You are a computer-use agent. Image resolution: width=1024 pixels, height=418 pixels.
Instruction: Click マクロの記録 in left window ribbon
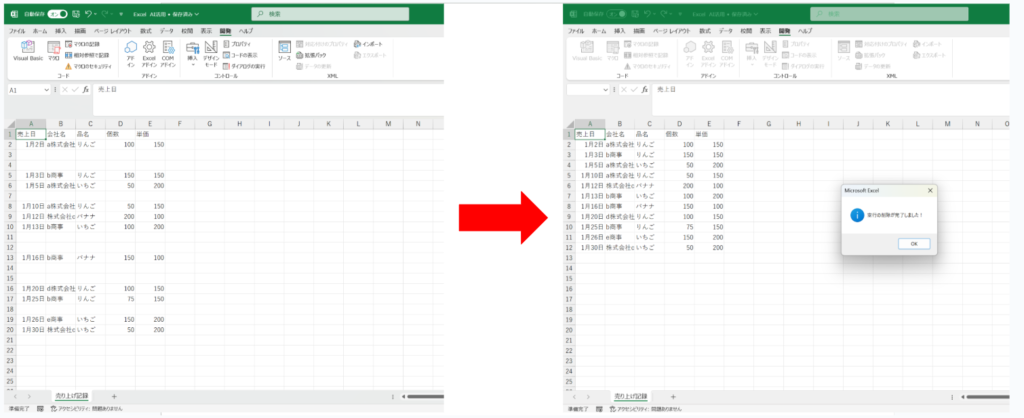click(x=87, y=45)
